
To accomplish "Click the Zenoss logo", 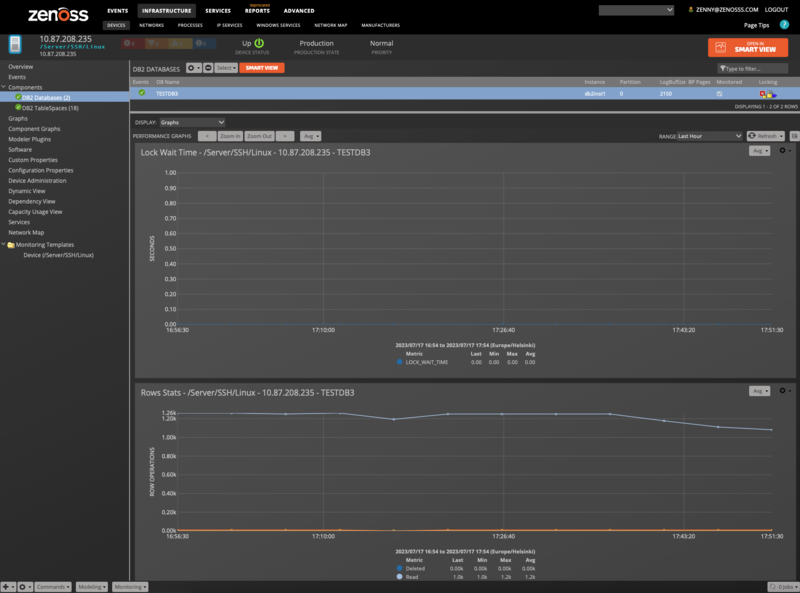I will point(58,14).
